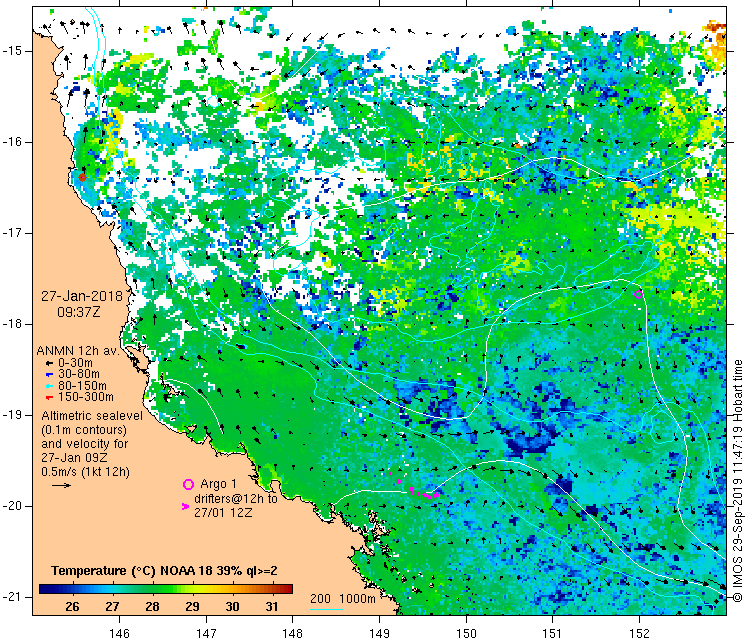Click the magenta Argo circle in legend
This screenshot has height=640, width=750.
click(187, 484)
